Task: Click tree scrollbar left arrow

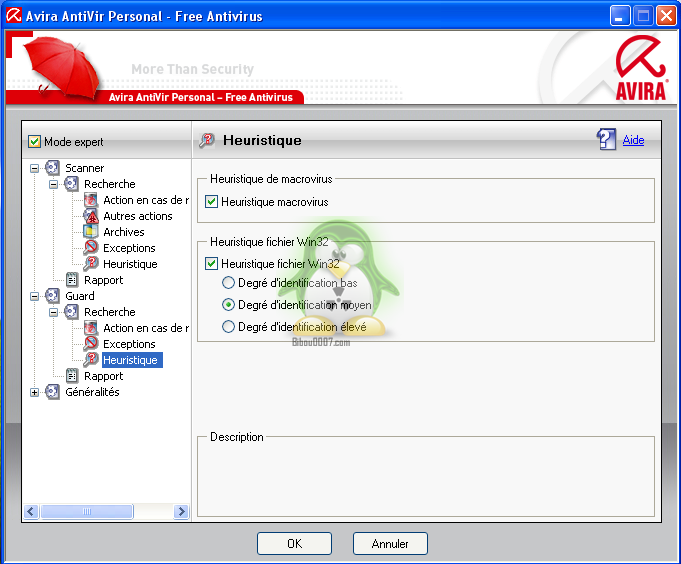Action: tap(30, 511)
